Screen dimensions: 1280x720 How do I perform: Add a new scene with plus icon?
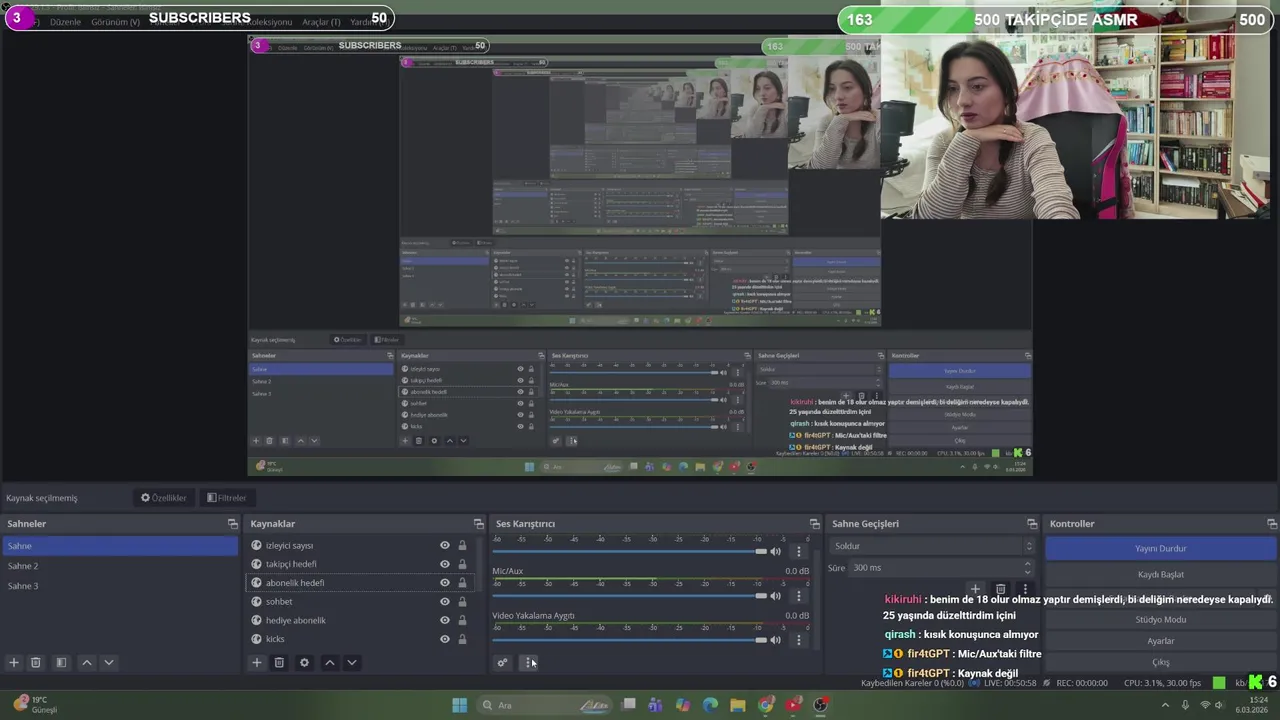tap(14, 662)
